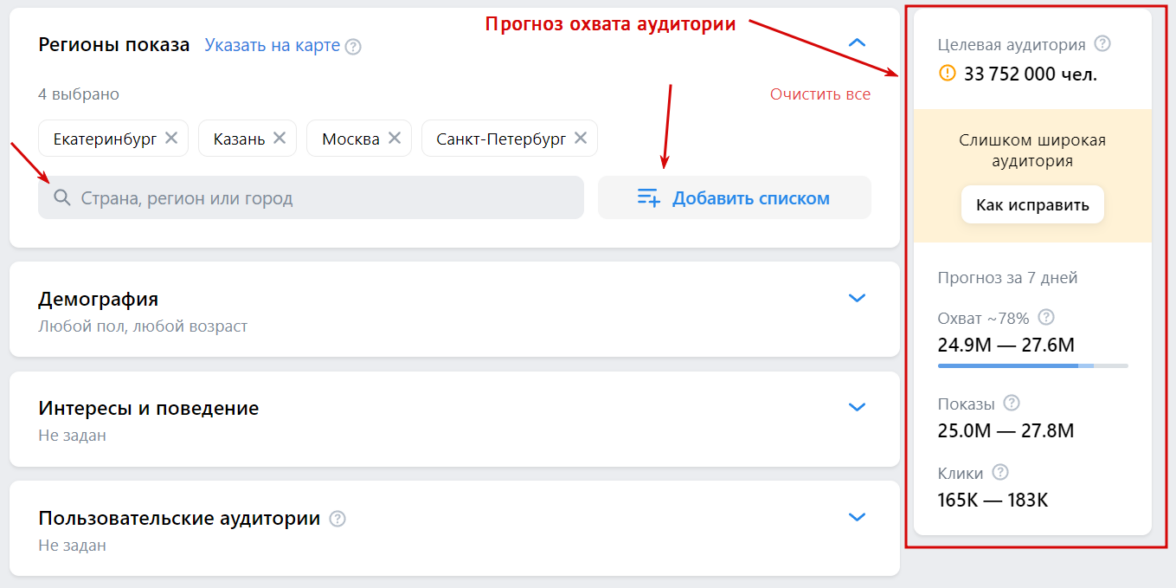Remove Санкт-Петербург region chip
The width and height of the screenshot is (1176, 588).
coord(580,138)
